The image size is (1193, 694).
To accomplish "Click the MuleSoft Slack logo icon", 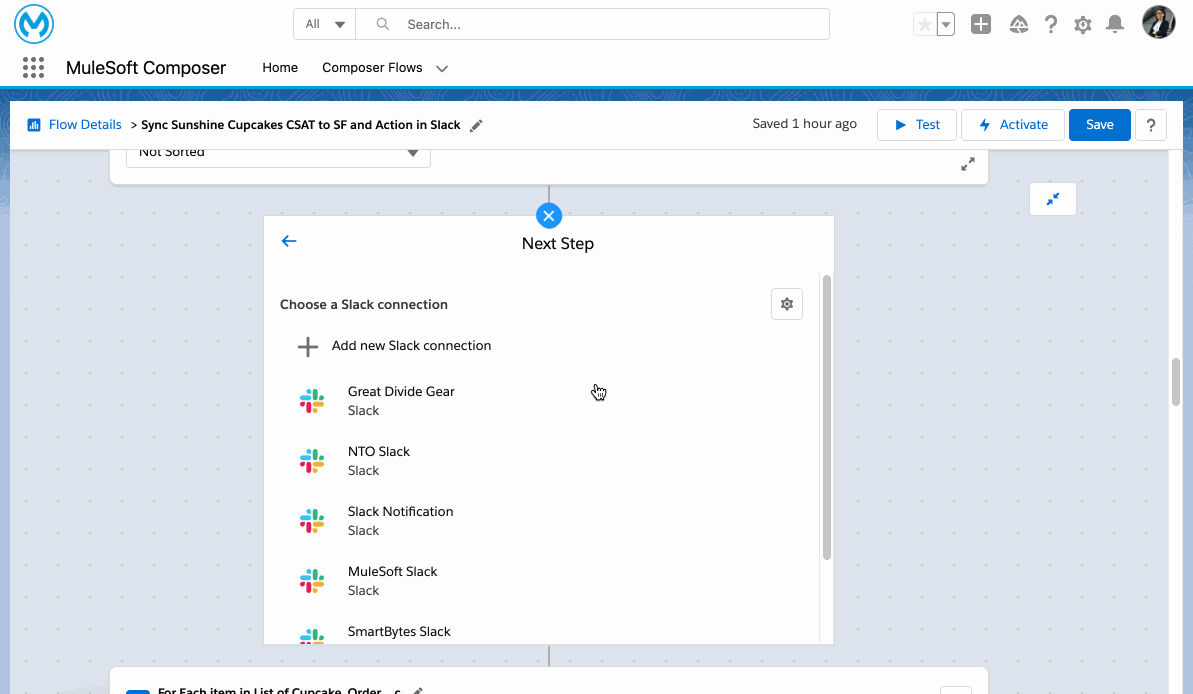I will pyautogui.click(x=312, y=581).
